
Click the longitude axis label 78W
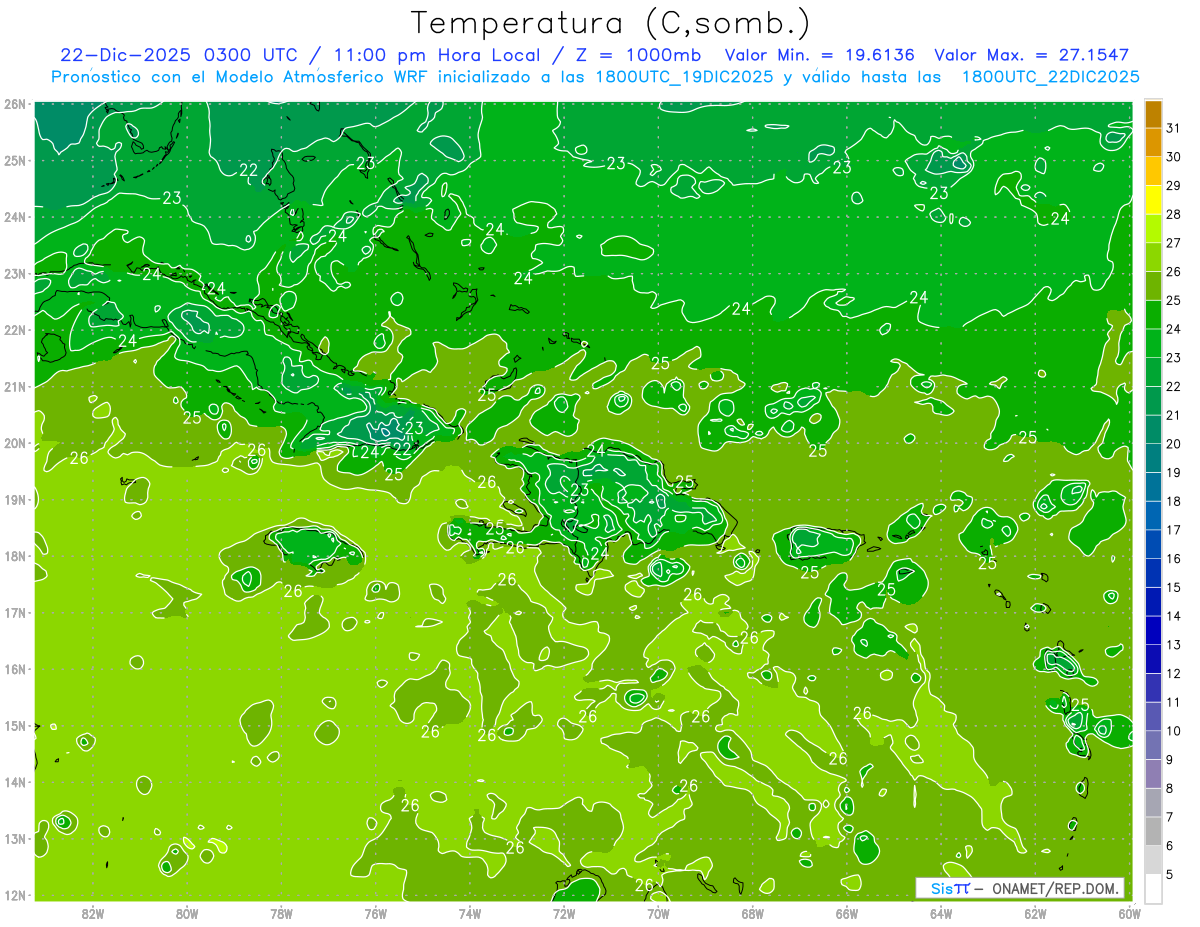[x=281, y=912]
